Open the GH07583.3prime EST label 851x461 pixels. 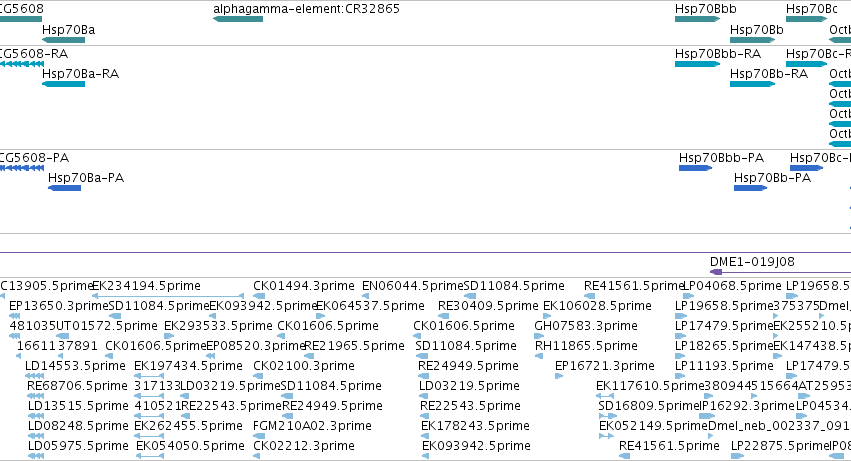pyautogui.click(x=586, y=326)
